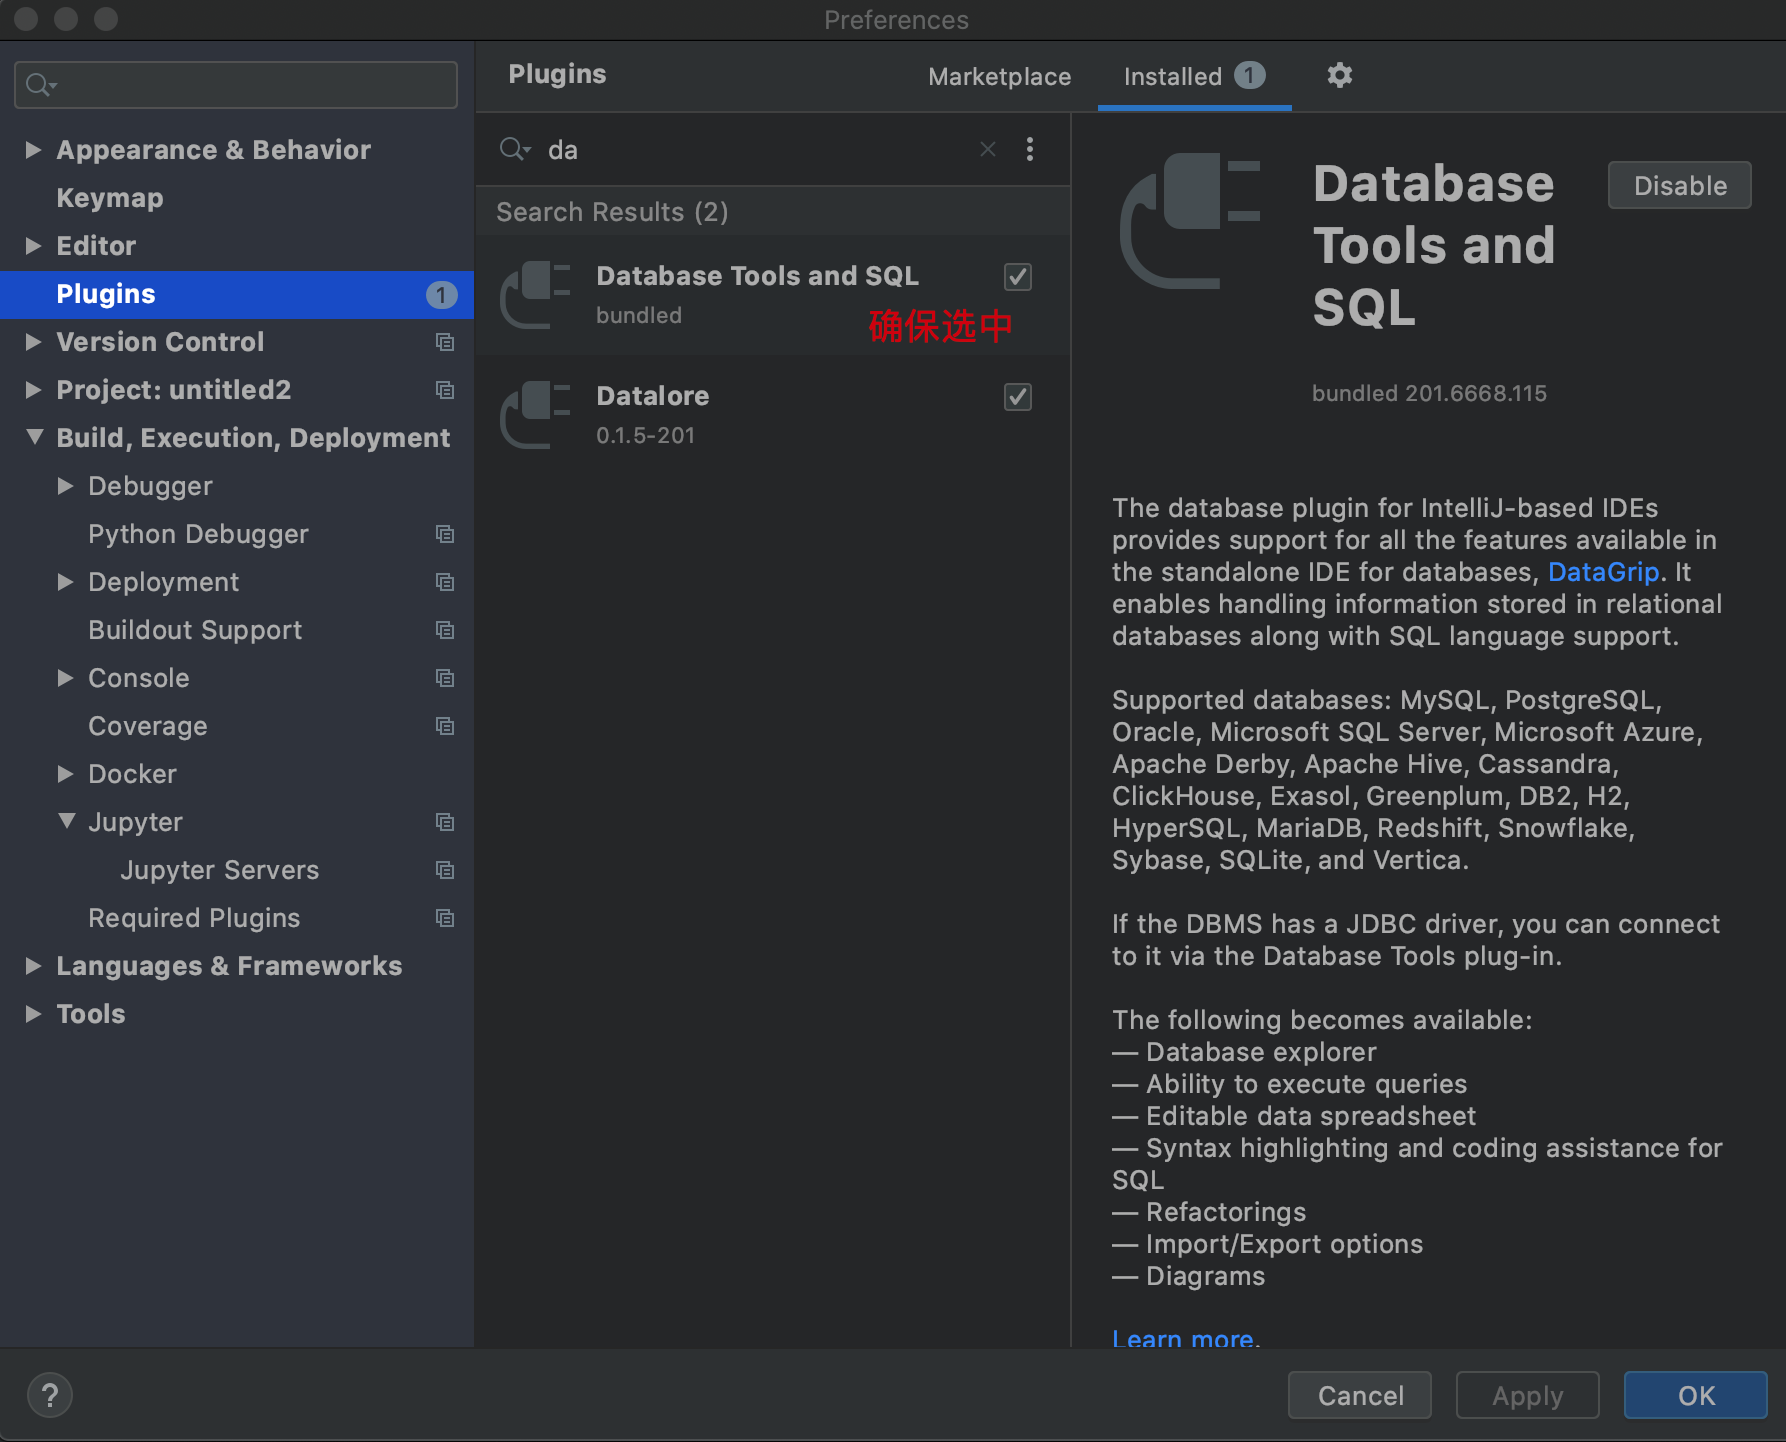Expand Appearance & Behavior section
This screenshot has width=1786, height=1442.
(33, 150)
